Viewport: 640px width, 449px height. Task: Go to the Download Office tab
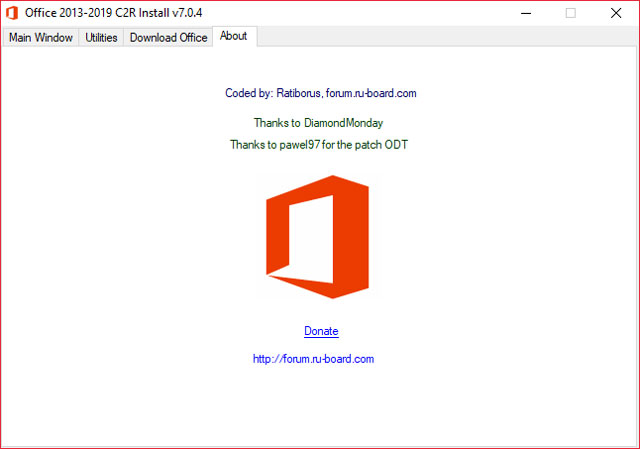click(x=168, y=38)
